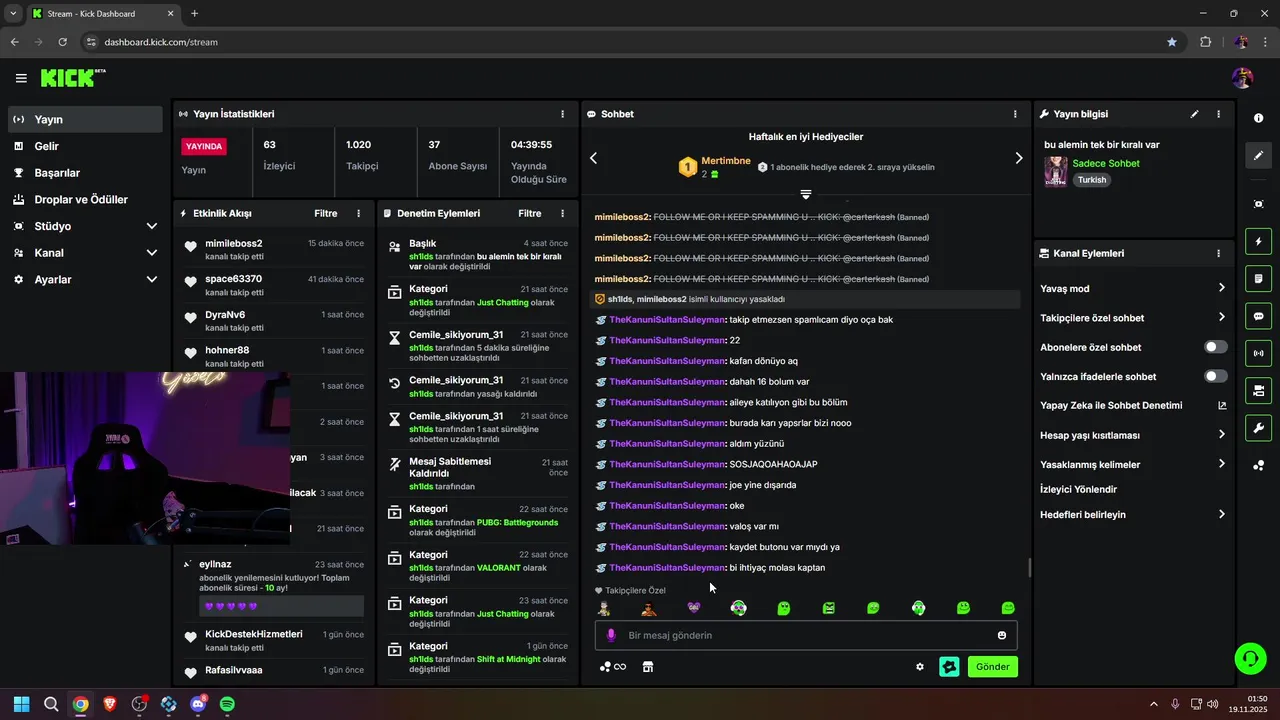This screenshot has height=720, width=1280.
Task: Click the screen-capture icon in the right rail
Action: tap(1258, 204)
